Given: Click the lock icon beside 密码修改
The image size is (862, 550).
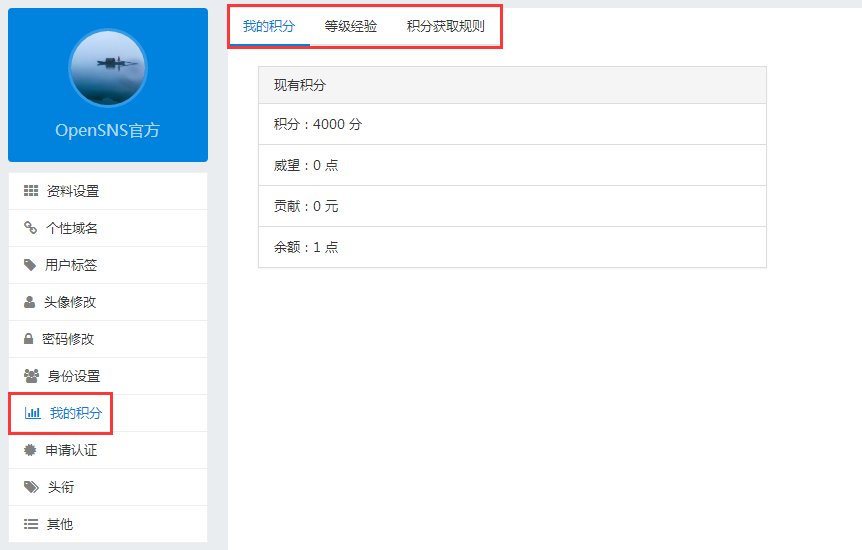Looking at the screenshot, I should (29, 339).
